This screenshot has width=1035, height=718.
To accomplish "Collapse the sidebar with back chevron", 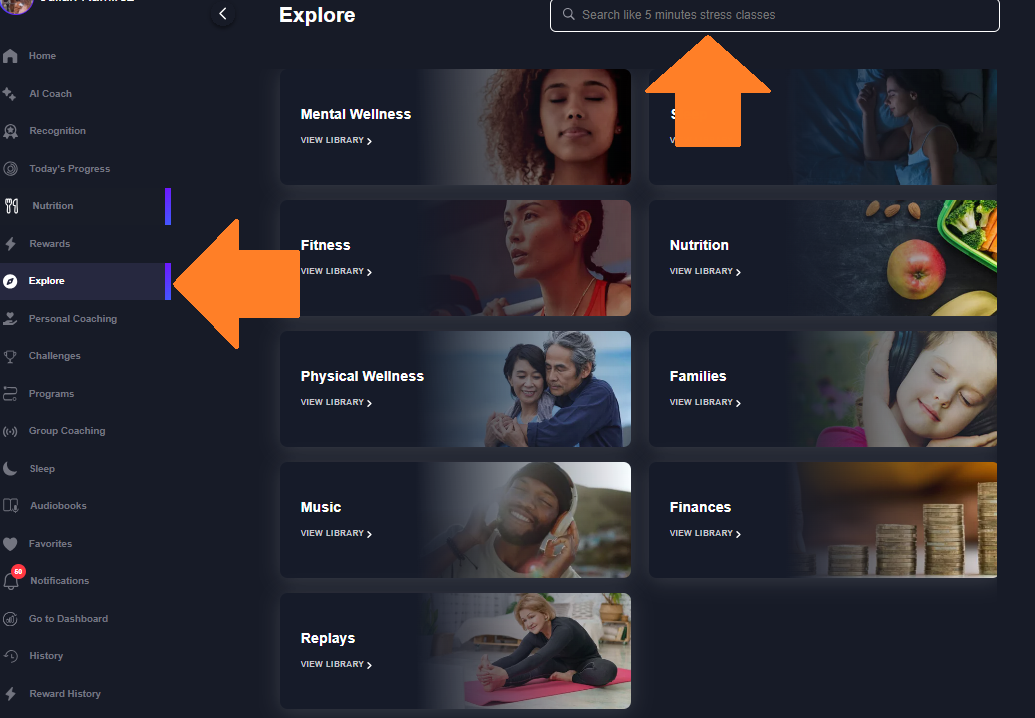I will pyautogui.click(x=223, y=14).
